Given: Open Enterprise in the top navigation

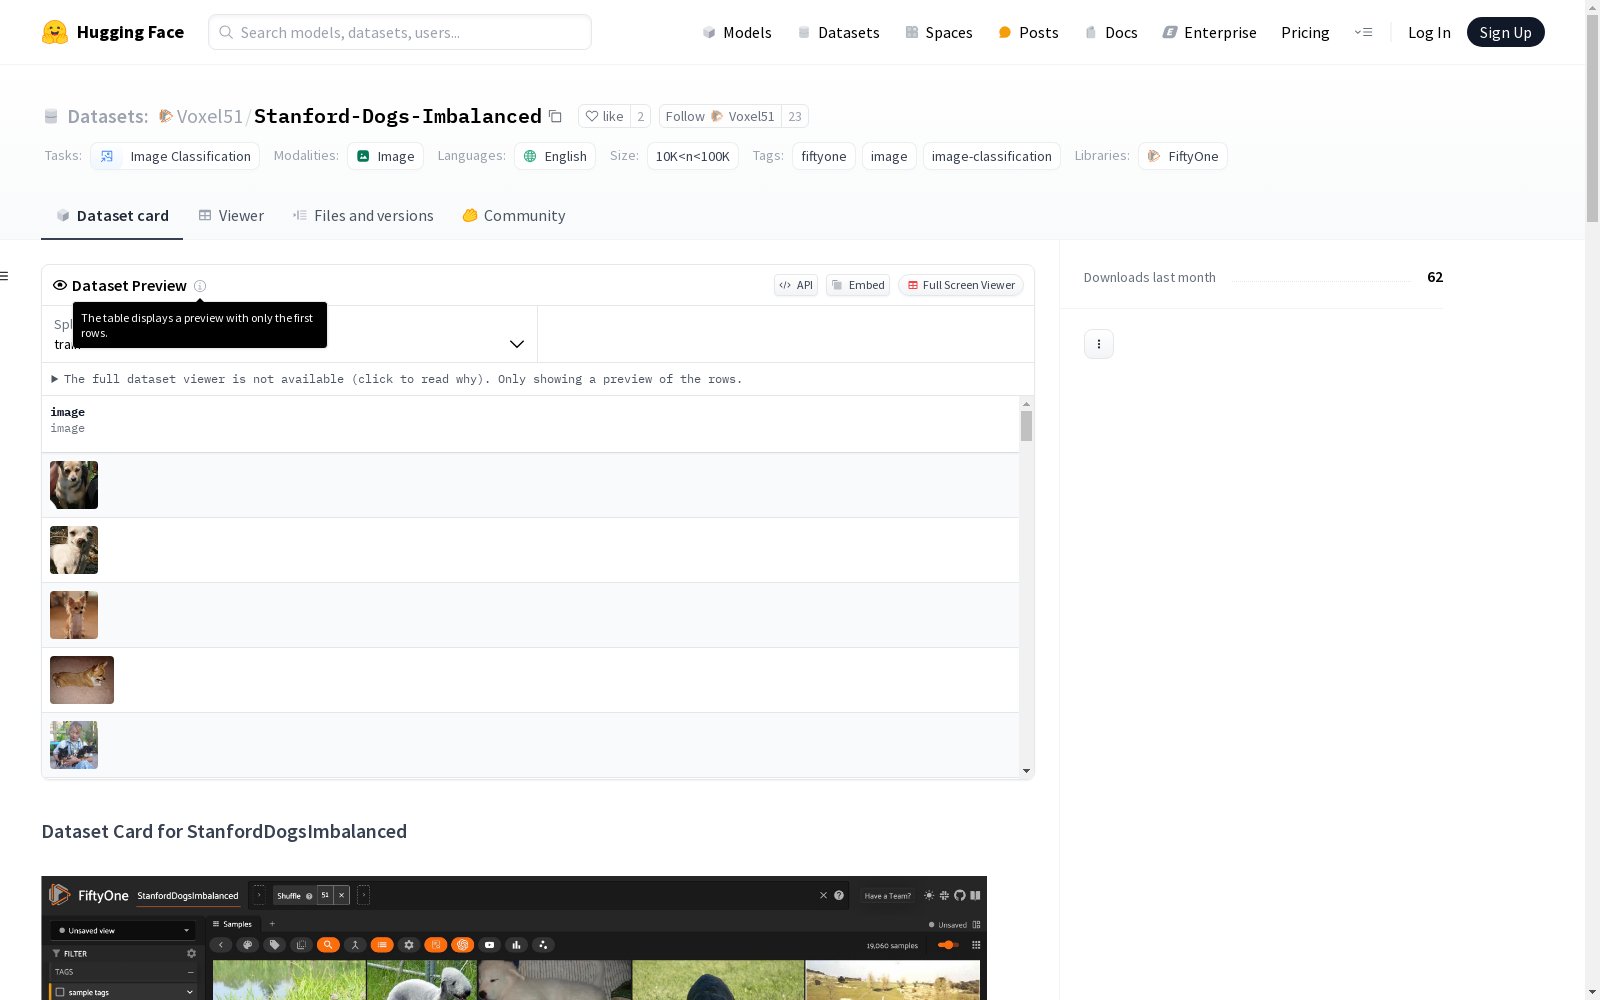Looking at the screenshot, I should [x=1209, y=32].
